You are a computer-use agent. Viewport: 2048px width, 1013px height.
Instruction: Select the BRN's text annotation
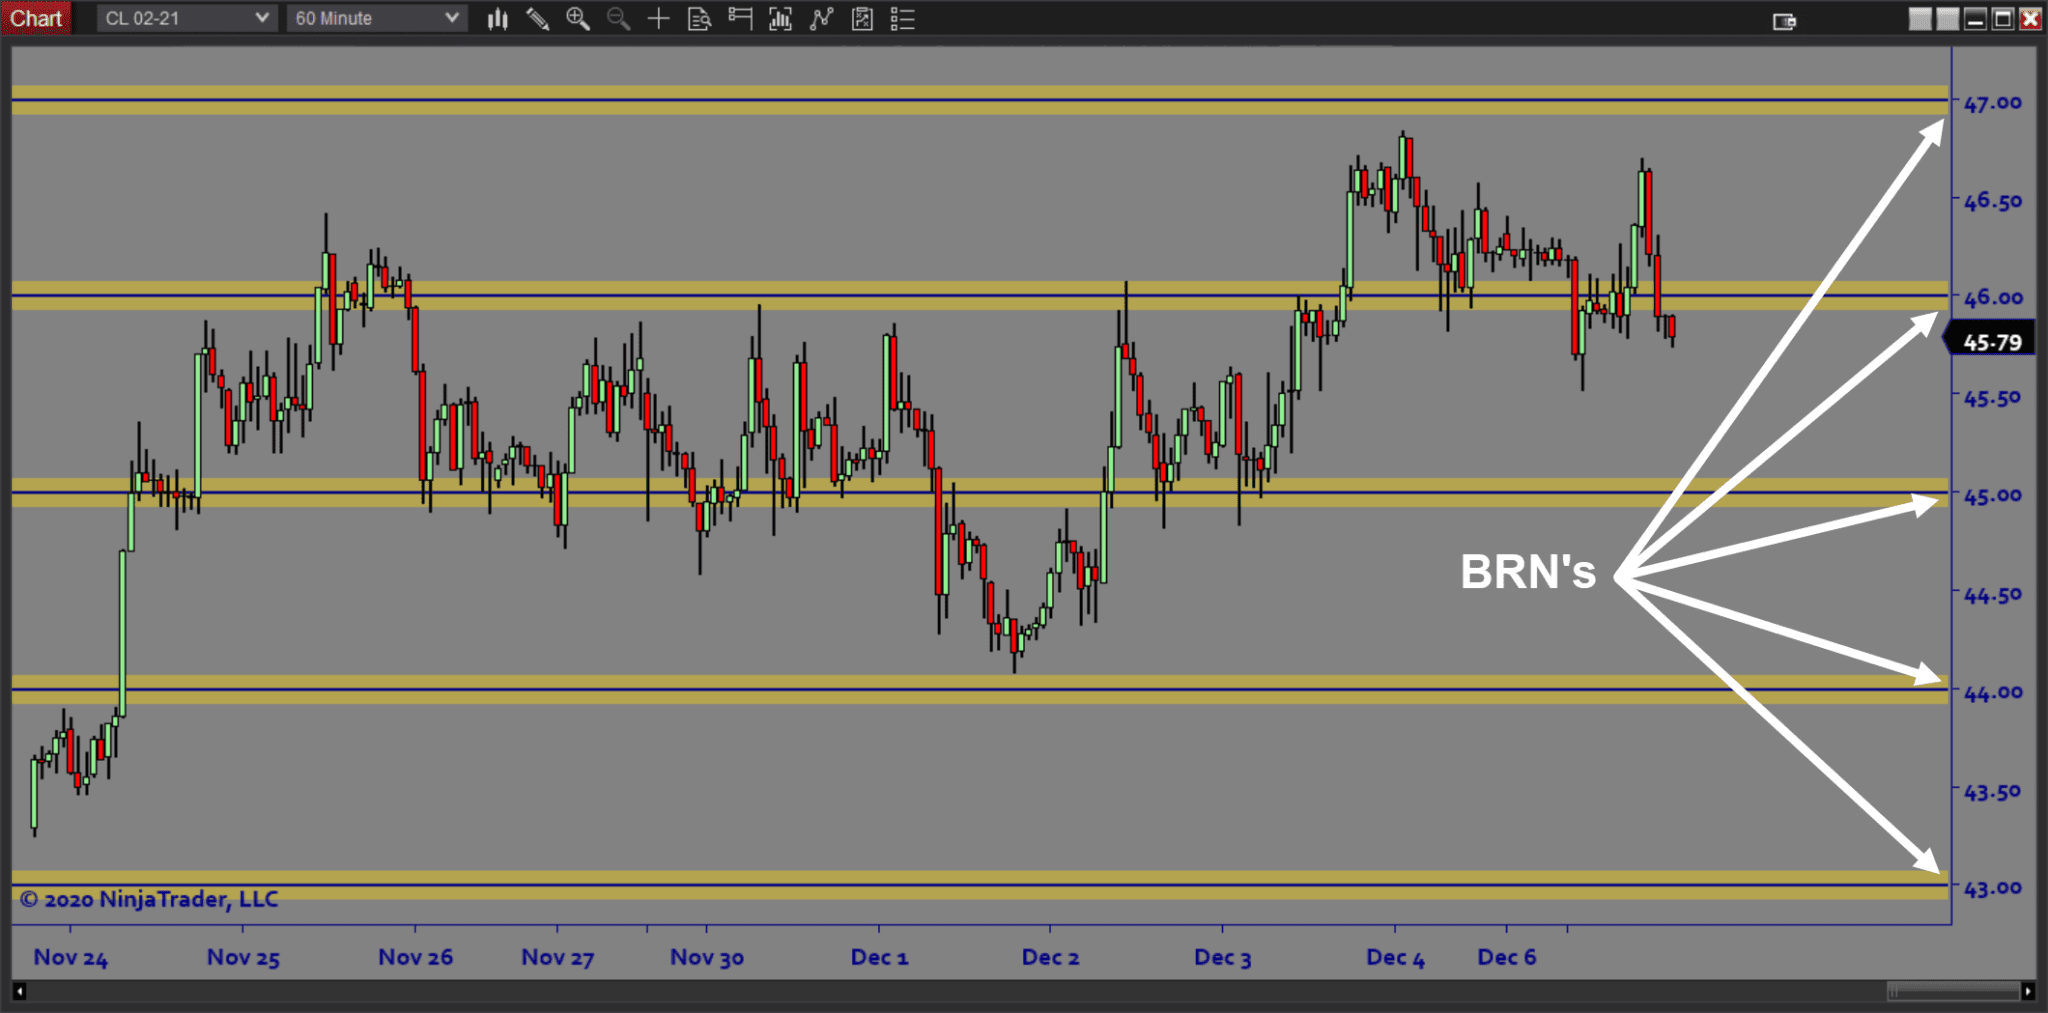pyautogui.click(x=1527, y=573)
